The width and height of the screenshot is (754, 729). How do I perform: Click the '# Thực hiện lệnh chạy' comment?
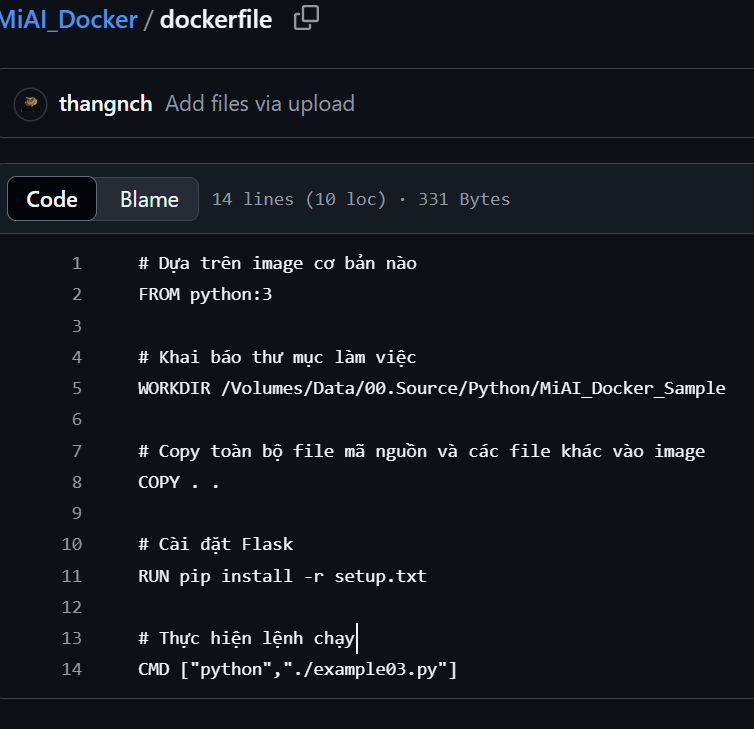point(246,638)
